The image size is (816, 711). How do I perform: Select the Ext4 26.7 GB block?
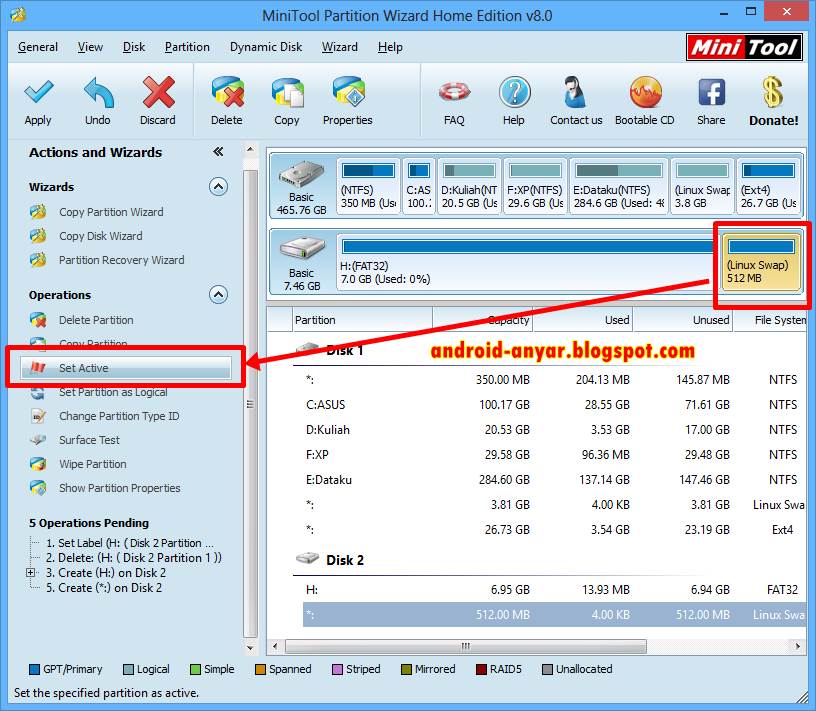point(768,185)
